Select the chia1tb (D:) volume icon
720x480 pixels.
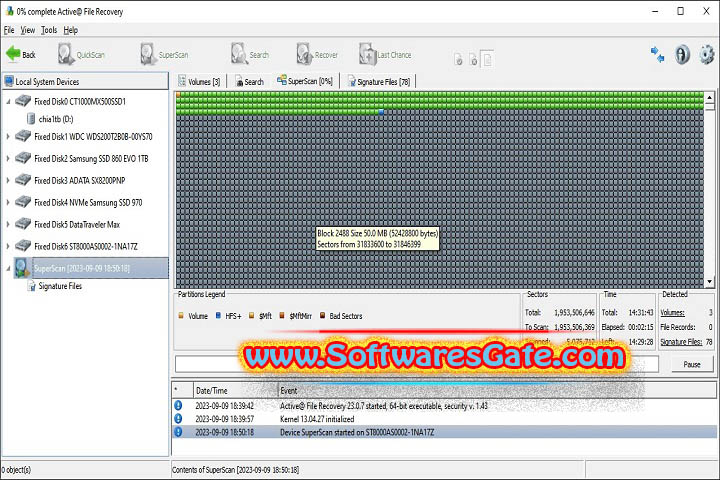click(x=31, y=119)
